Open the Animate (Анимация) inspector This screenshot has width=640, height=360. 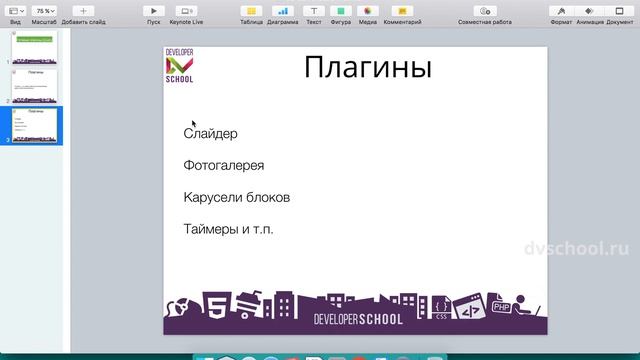(x=589, y=11)
